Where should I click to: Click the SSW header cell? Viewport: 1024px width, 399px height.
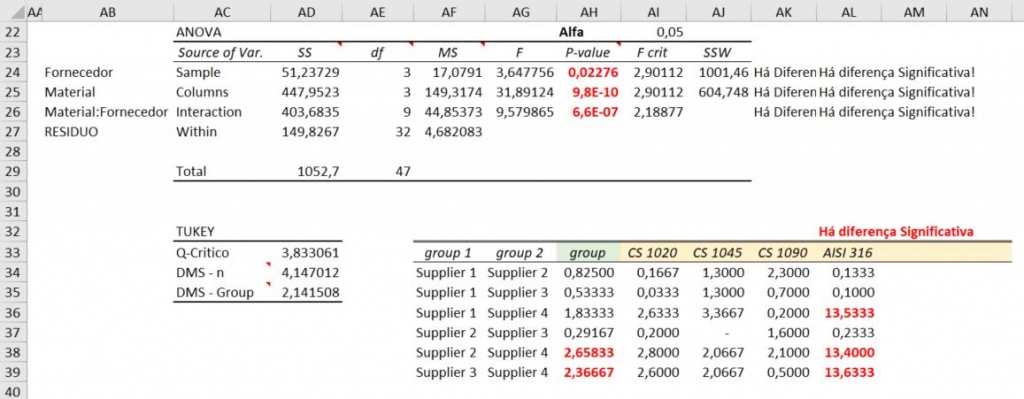(x=718, y=52)
